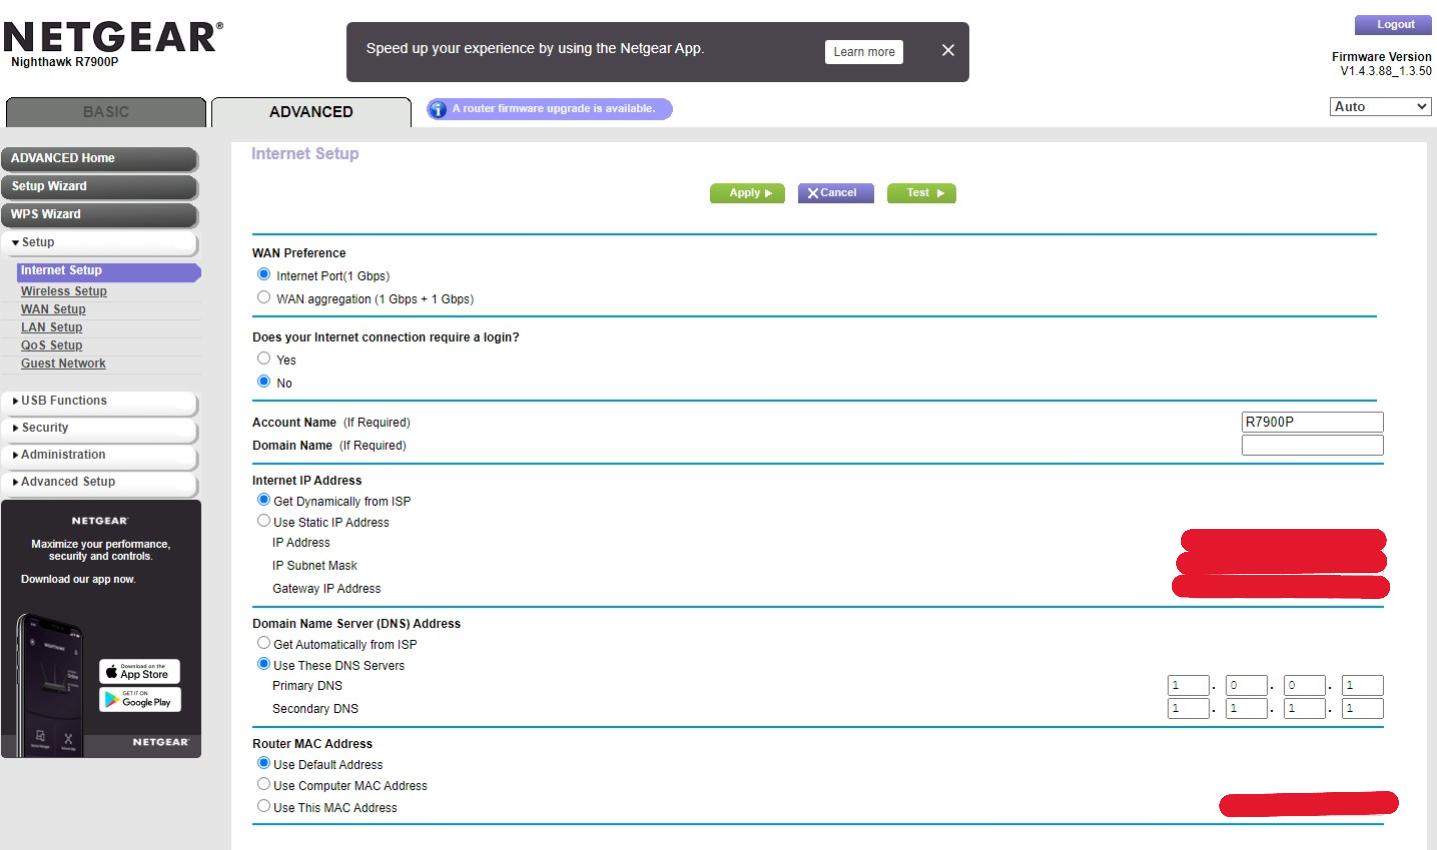
Task: Switch to the BASIC tab
Action: tap(106, 112)
